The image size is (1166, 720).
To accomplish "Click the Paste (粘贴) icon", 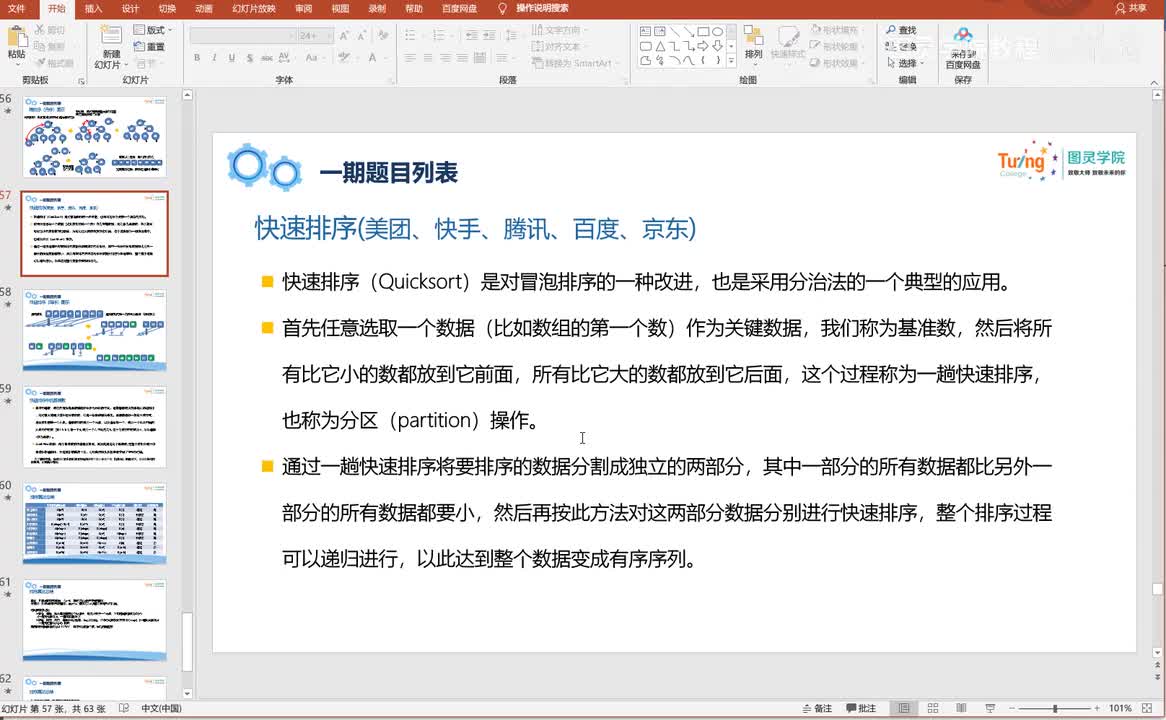I will pyautogui.click(x=16, y=37).
